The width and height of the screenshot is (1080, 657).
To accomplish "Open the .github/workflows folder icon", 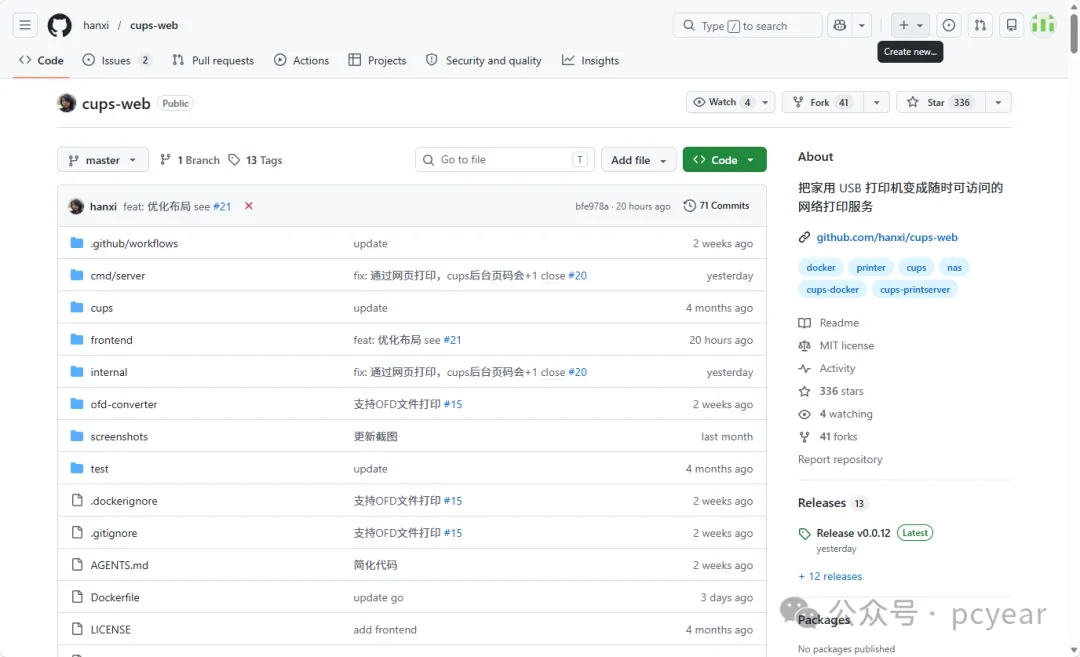I will click(x=77, y=243).
